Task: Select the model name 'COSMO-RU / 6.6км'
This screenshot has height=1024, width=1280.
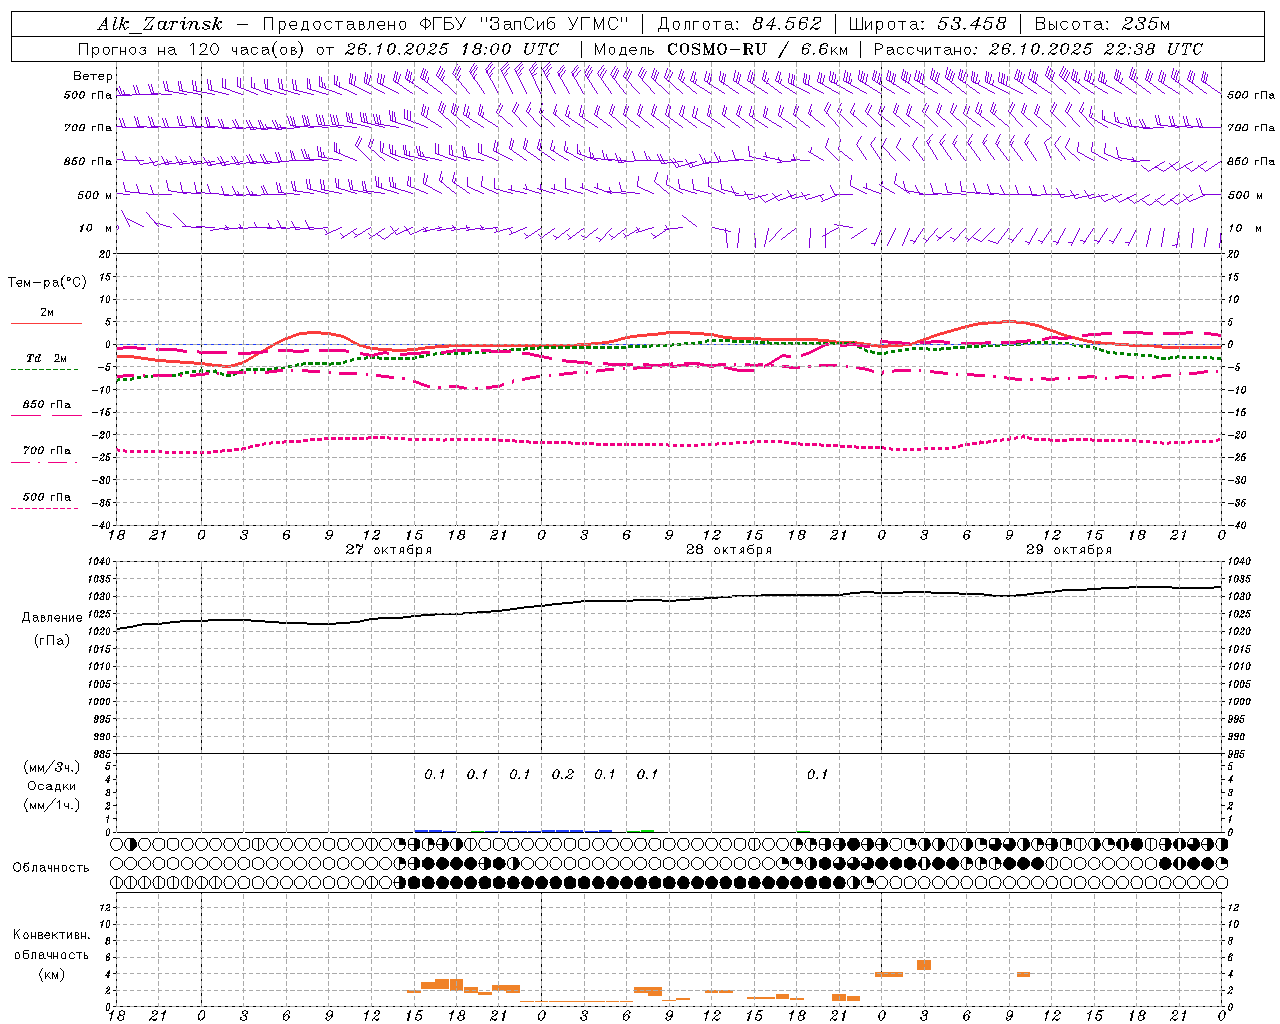Action: tap(758, 49)
